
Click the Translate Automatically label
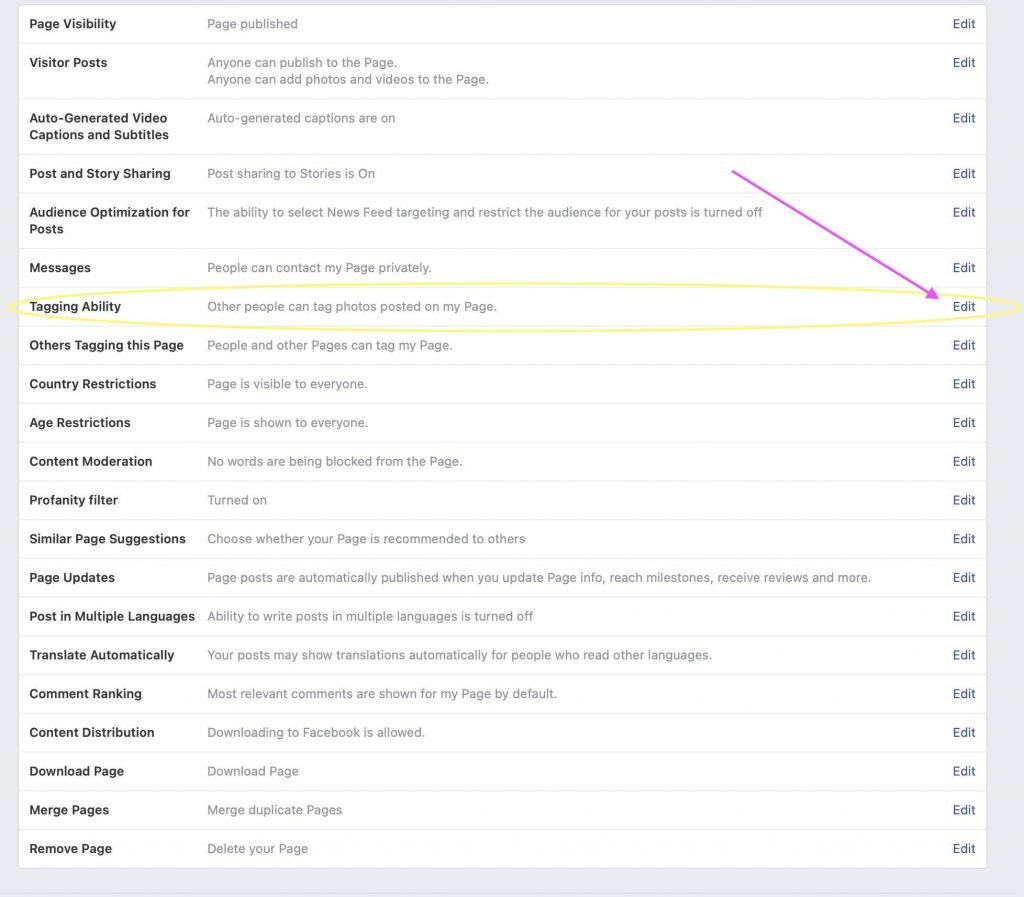102,655
